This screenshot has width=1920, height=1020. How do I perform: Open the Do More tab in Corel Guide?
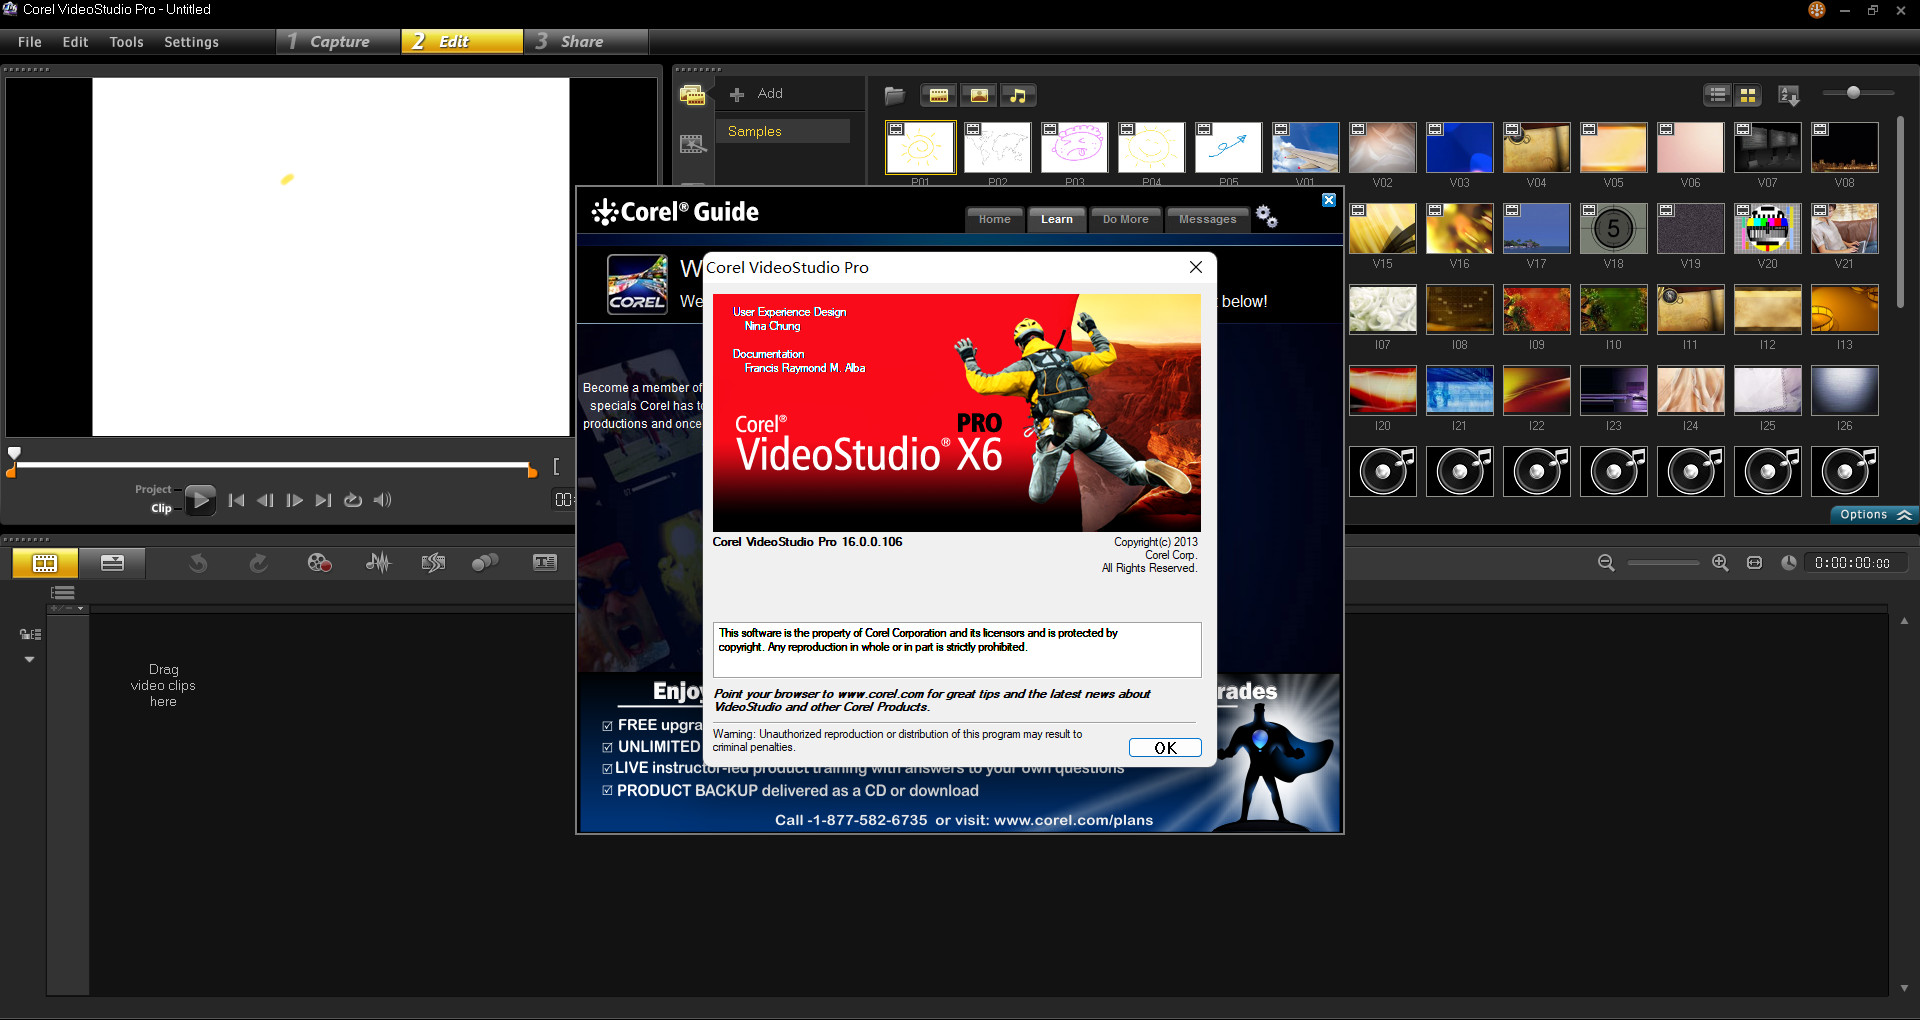click(1125, 219)
